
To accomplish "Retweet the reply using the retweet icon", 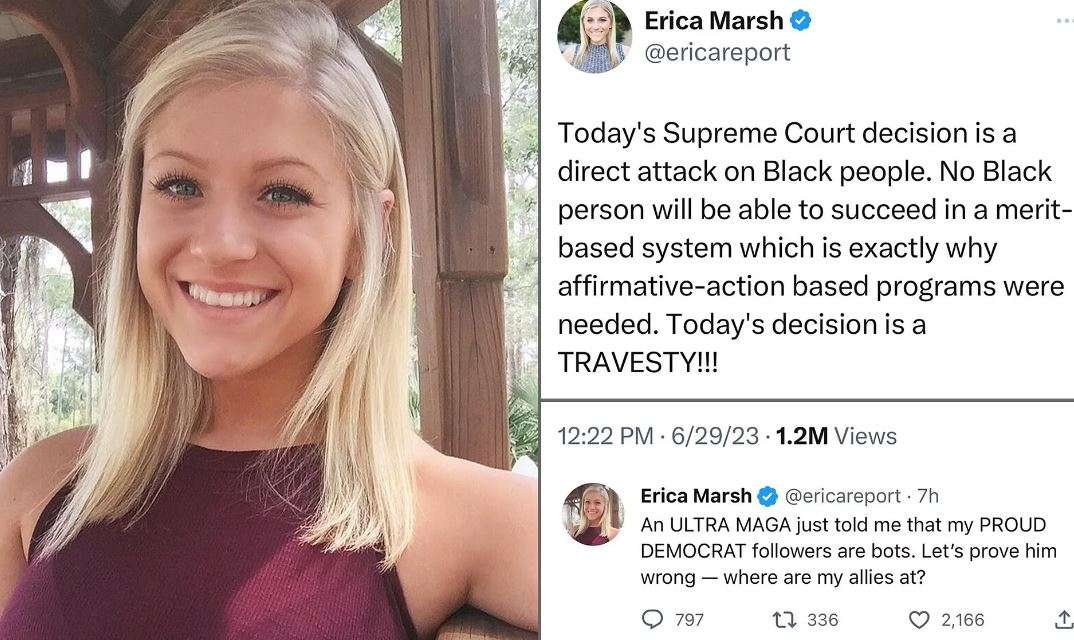I will click(x=785, y=620).
